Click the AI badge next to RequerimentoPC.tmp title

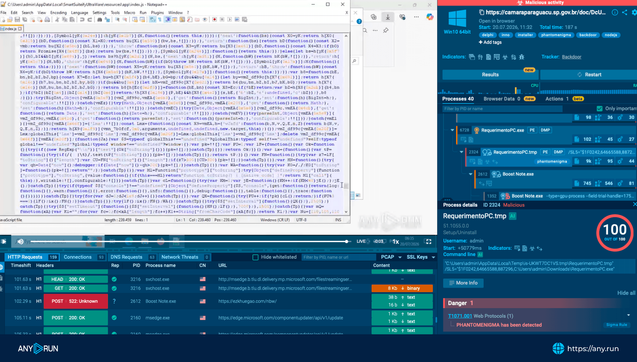point(513,216)
